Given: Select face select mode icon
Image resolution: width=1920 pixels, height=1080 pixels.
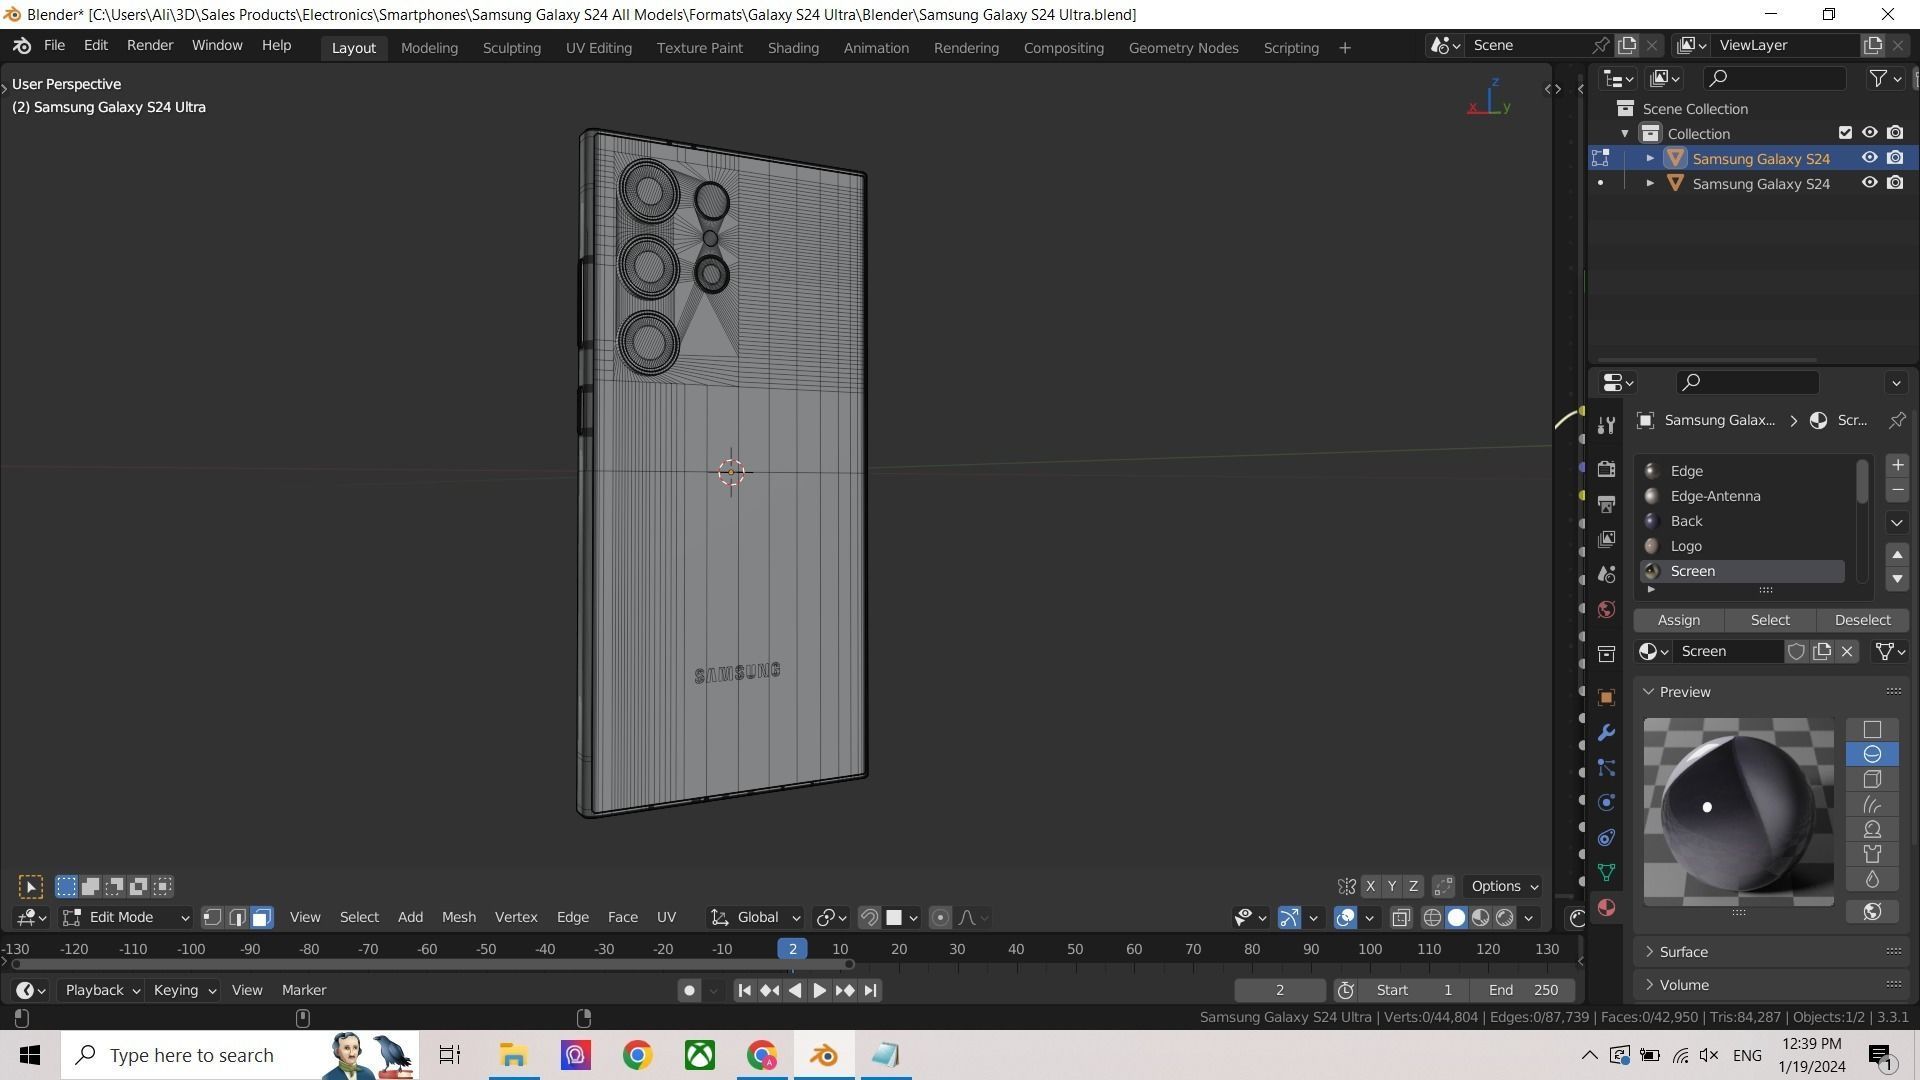Looking at the screenshot, I should point(261,917).
